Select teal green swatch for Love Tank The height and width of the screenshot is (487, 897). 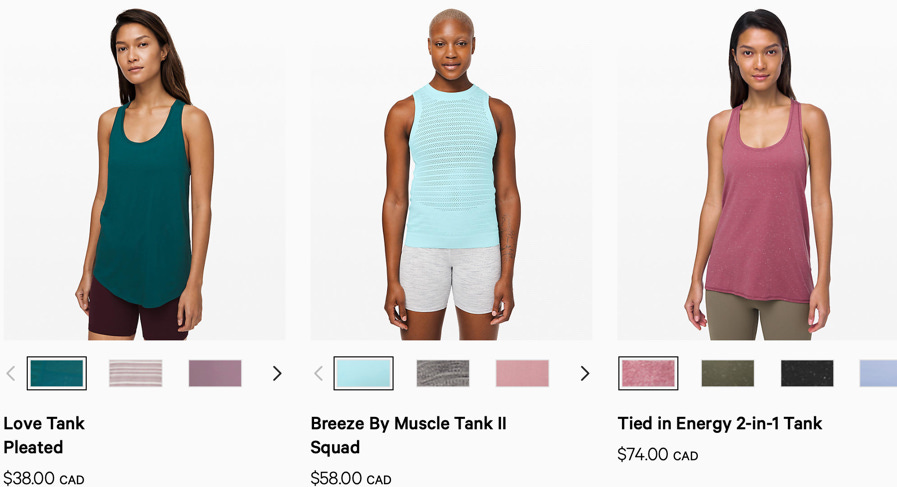[x=57, y=373]
